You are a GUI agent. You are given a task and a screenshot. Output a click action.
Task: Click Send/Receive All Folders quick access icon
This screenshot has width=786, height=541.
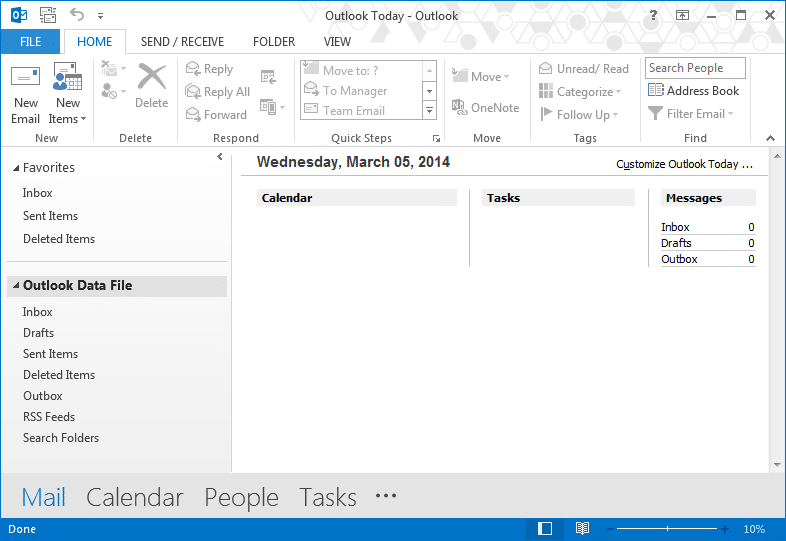pos(48,15)
